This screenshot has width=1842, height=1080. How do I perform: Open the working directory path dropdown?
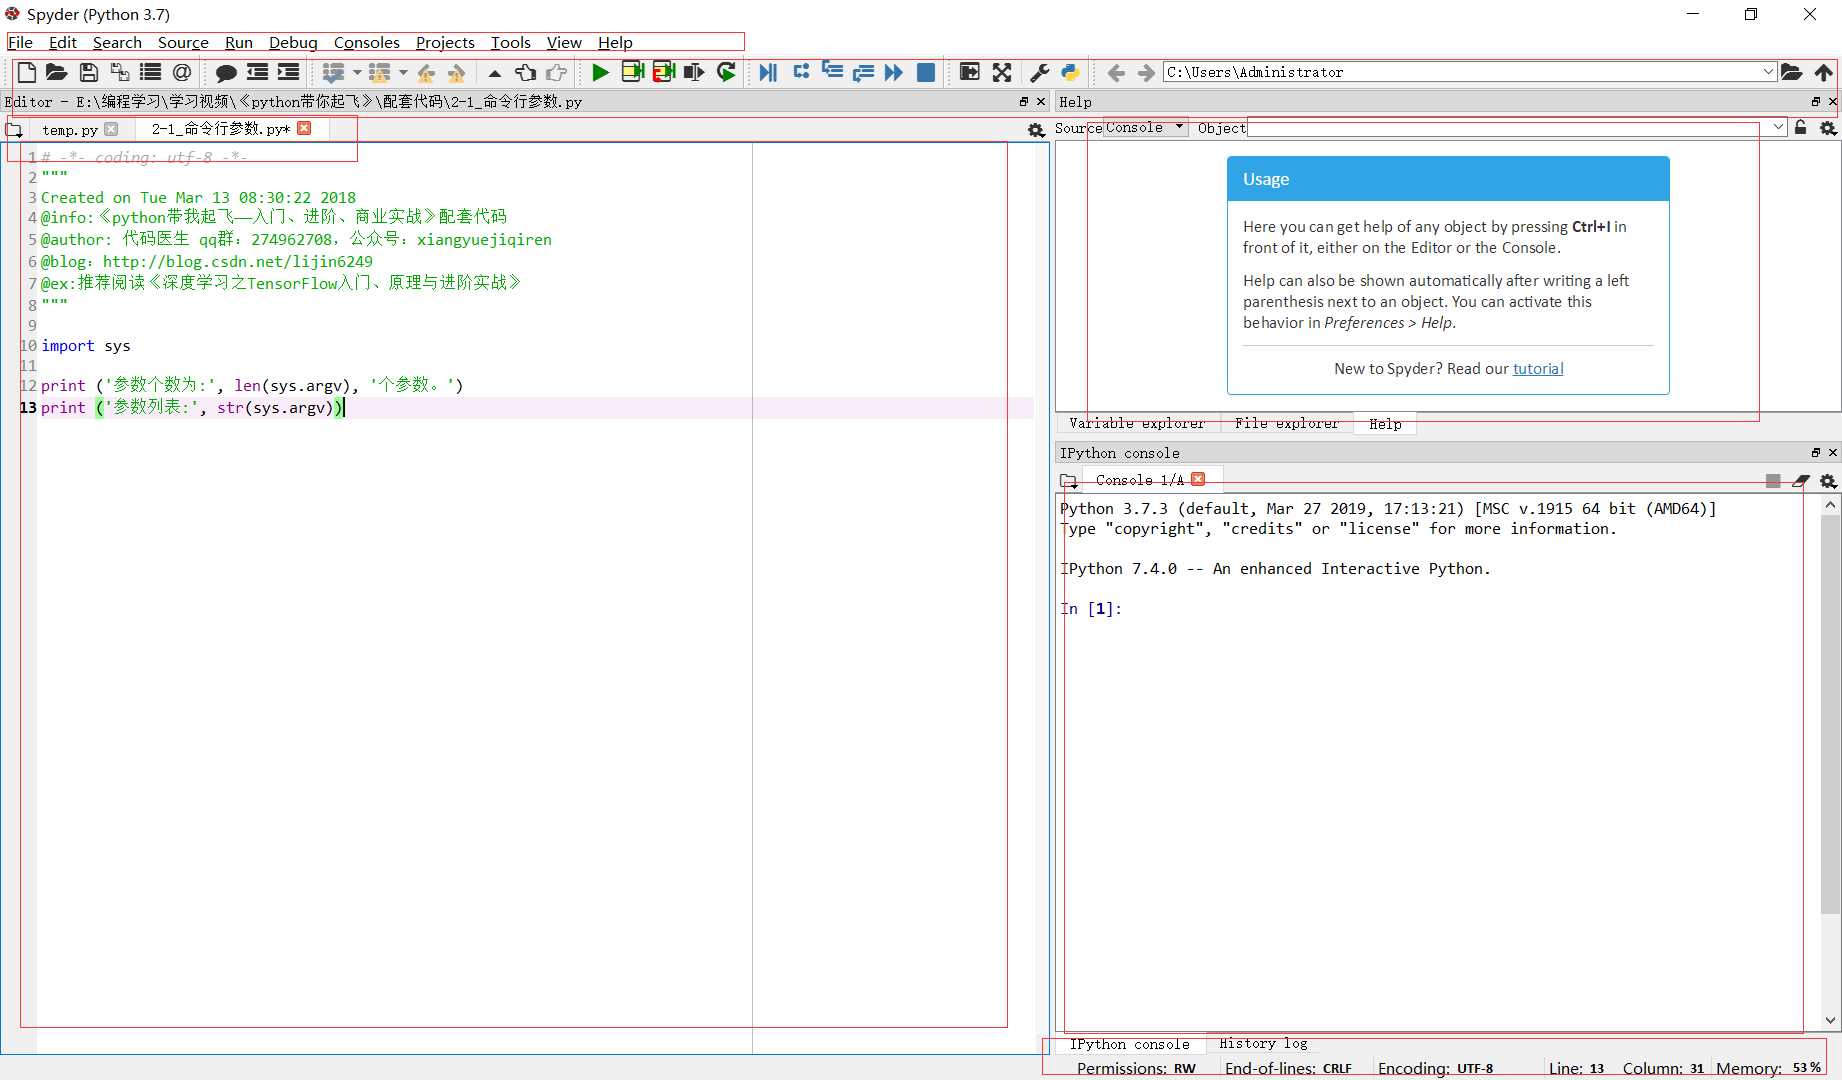click(x=1768, y=72)
